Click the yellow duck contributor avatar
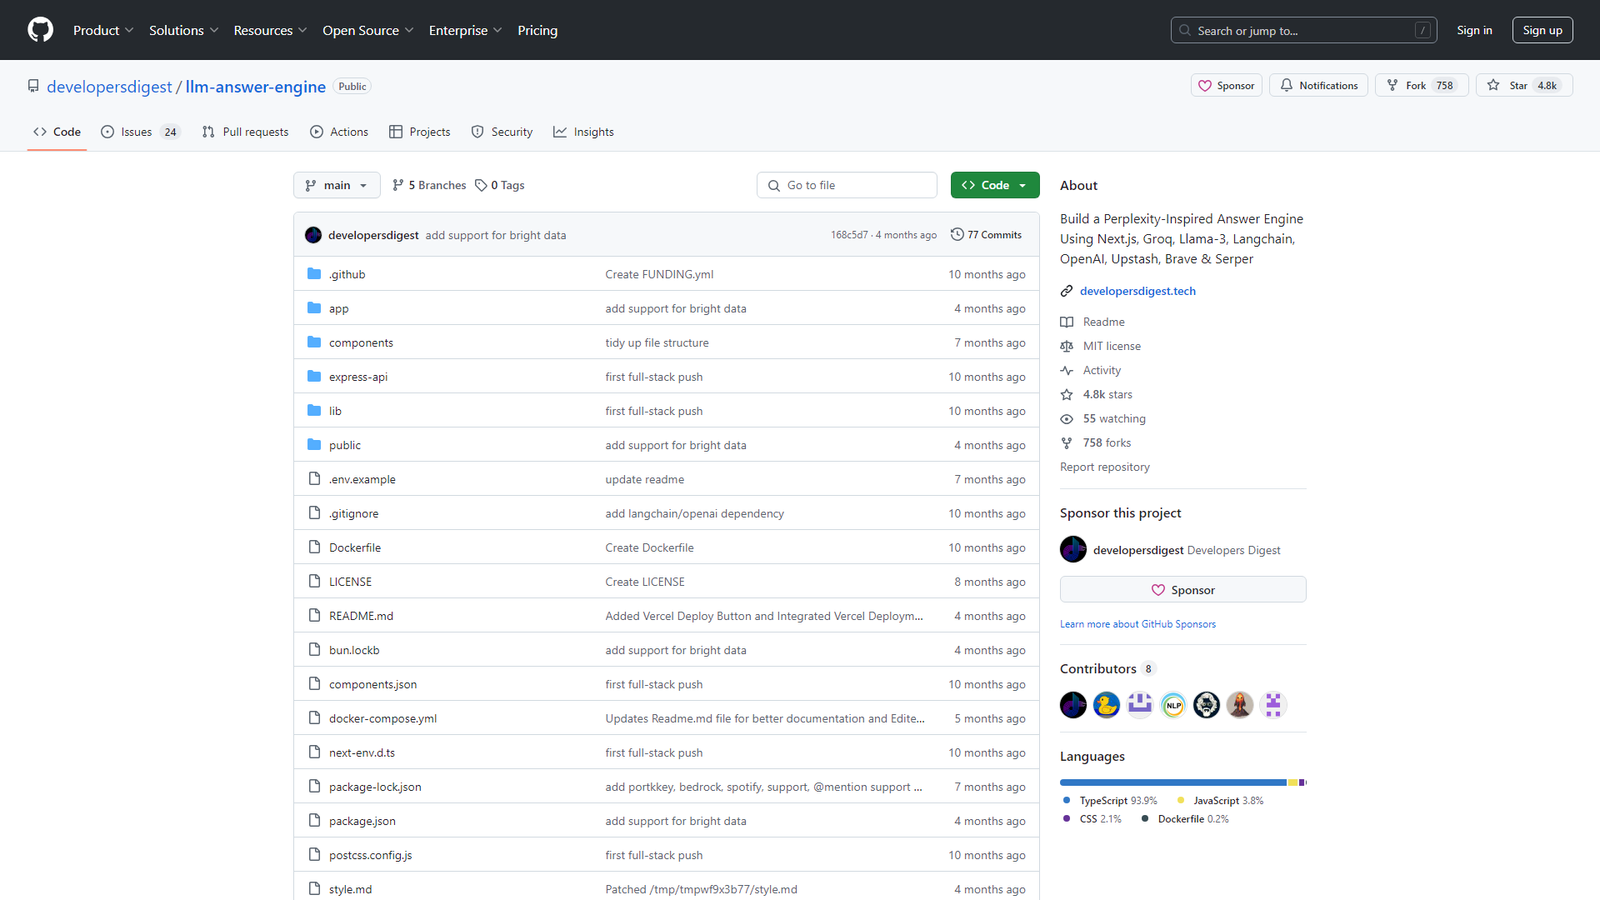 coord(1106,705)
